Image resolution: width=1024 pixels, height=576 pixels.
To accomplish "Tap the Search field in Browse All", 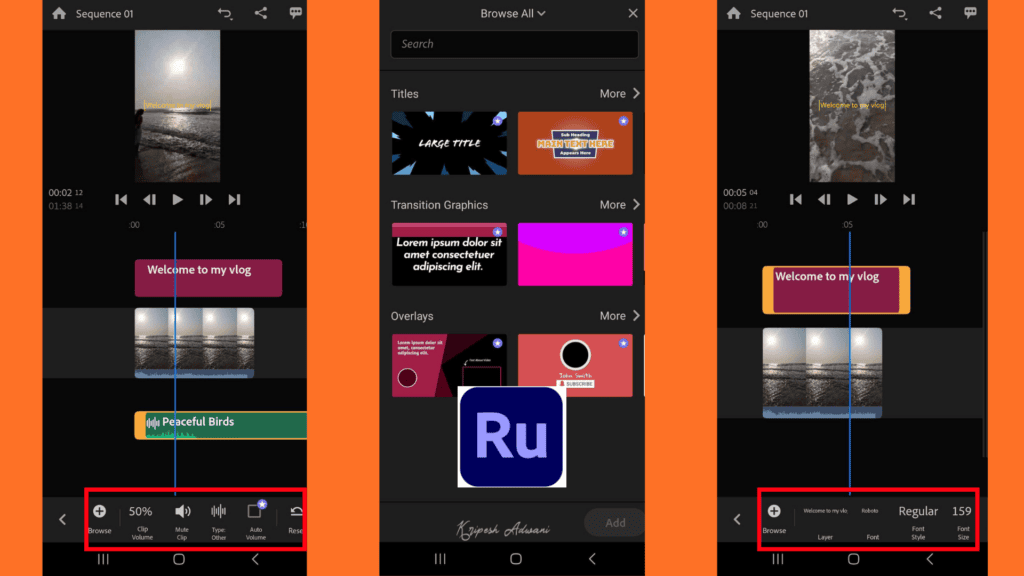I will click(x=513, y=44).
